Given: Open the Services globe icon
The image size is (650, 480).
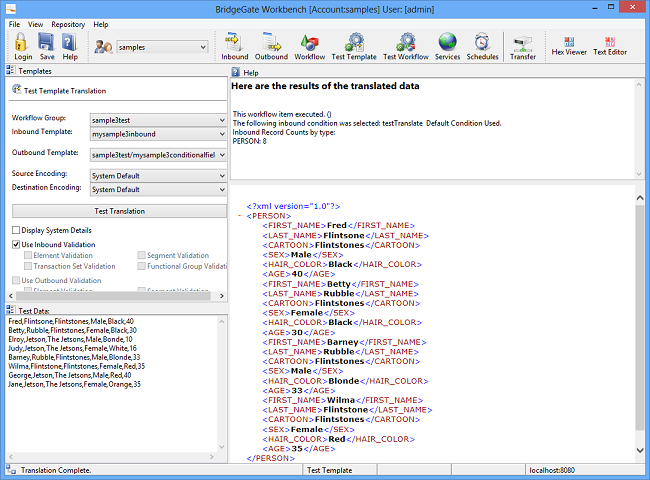Looking at the screenshot, I should click(447, 42).
